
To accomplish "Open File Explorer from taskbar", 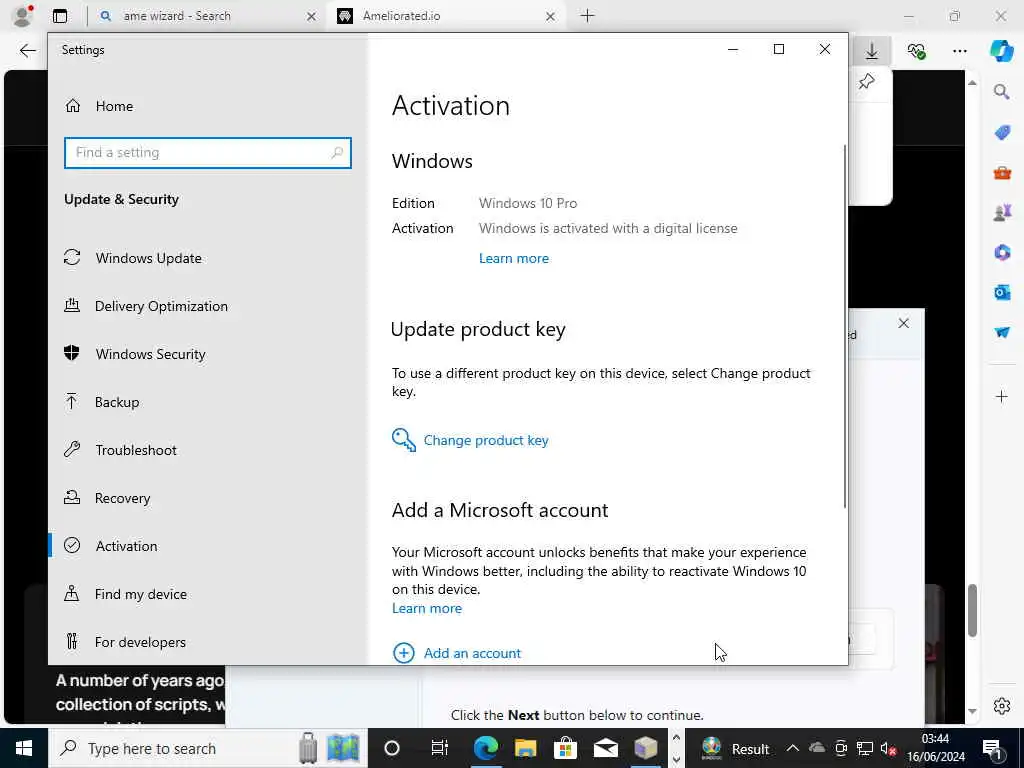I will click(x=526, y=748).
